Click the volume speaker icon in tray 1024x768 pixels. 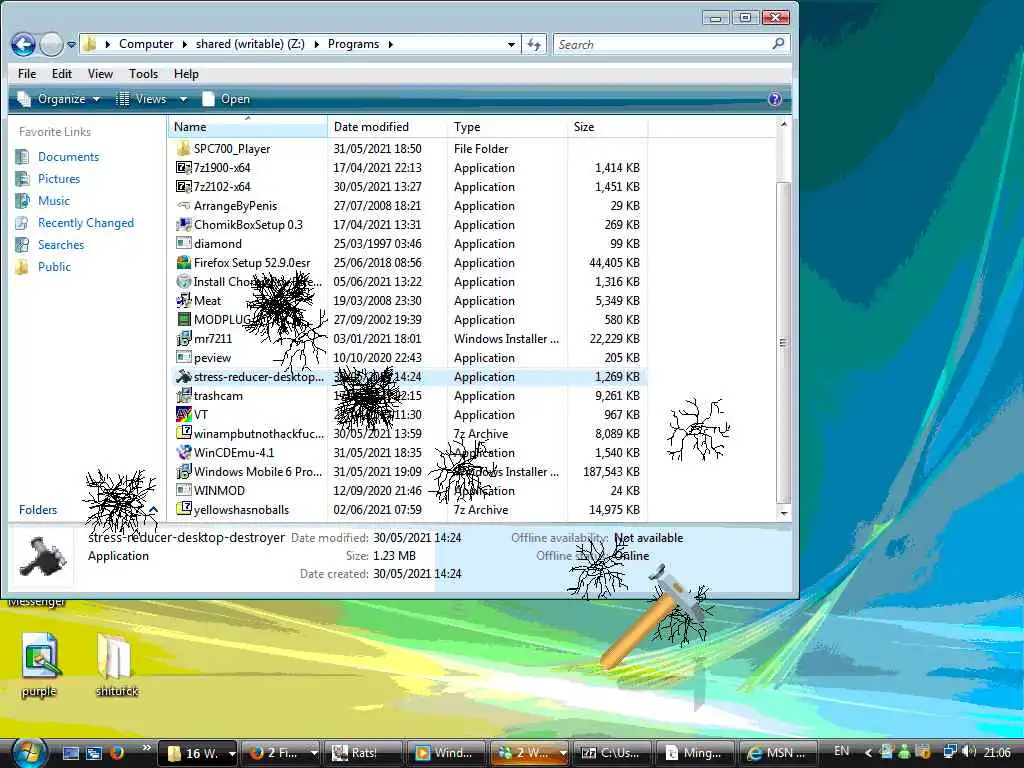coord(968,752)
